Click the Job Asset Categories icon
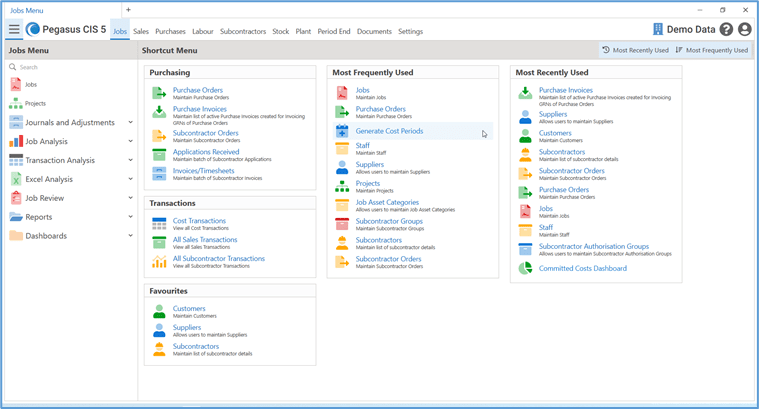 342,205
